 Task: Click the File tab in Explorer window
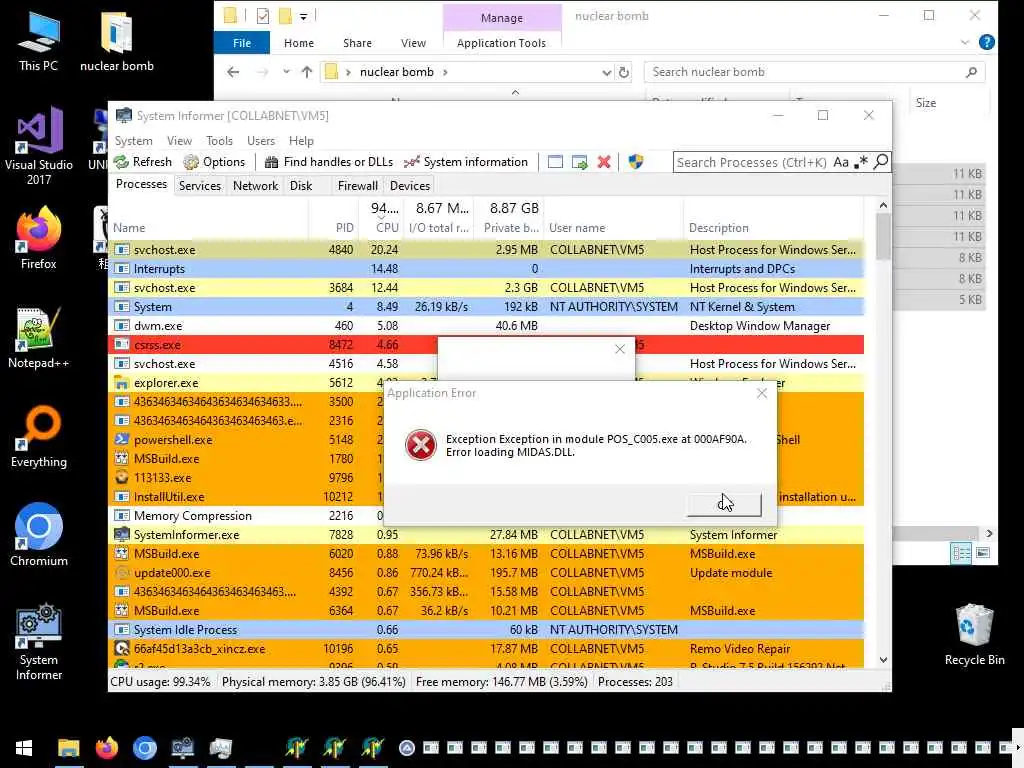pyautogui.click(x=242, y=43)
